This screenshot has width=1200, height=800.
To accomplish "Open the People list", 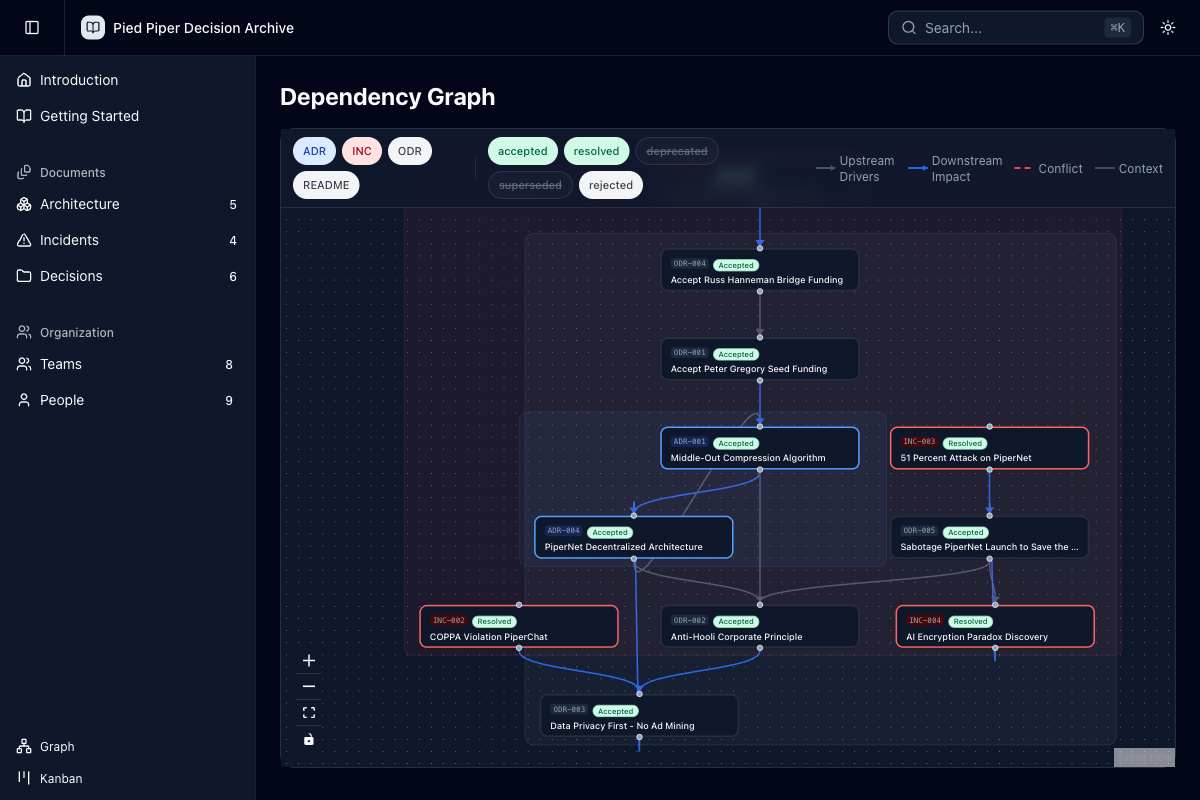I will [127, 400].
